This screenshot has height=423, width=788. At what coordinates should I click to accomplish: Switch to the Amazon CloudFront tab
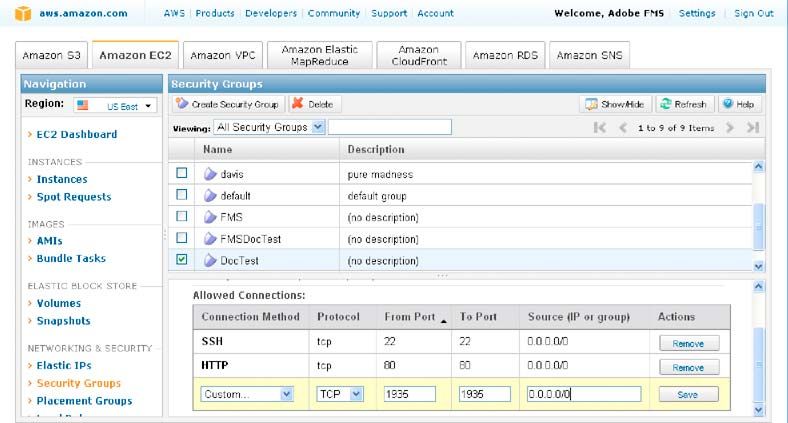(x=419, y=55)
